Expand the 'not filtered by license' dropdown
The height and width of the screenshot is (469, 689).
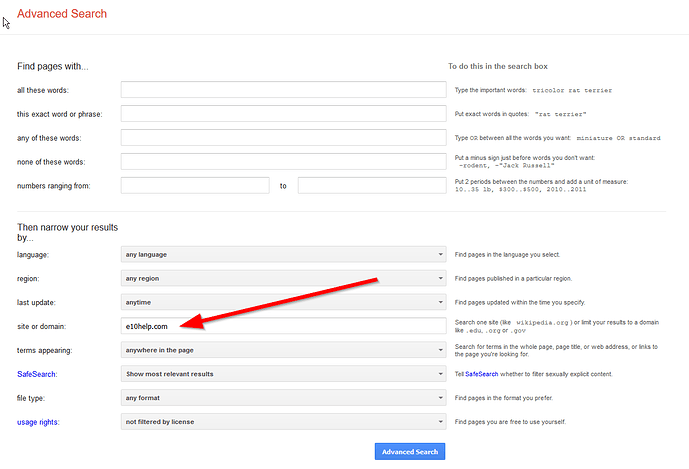[282, 422]
